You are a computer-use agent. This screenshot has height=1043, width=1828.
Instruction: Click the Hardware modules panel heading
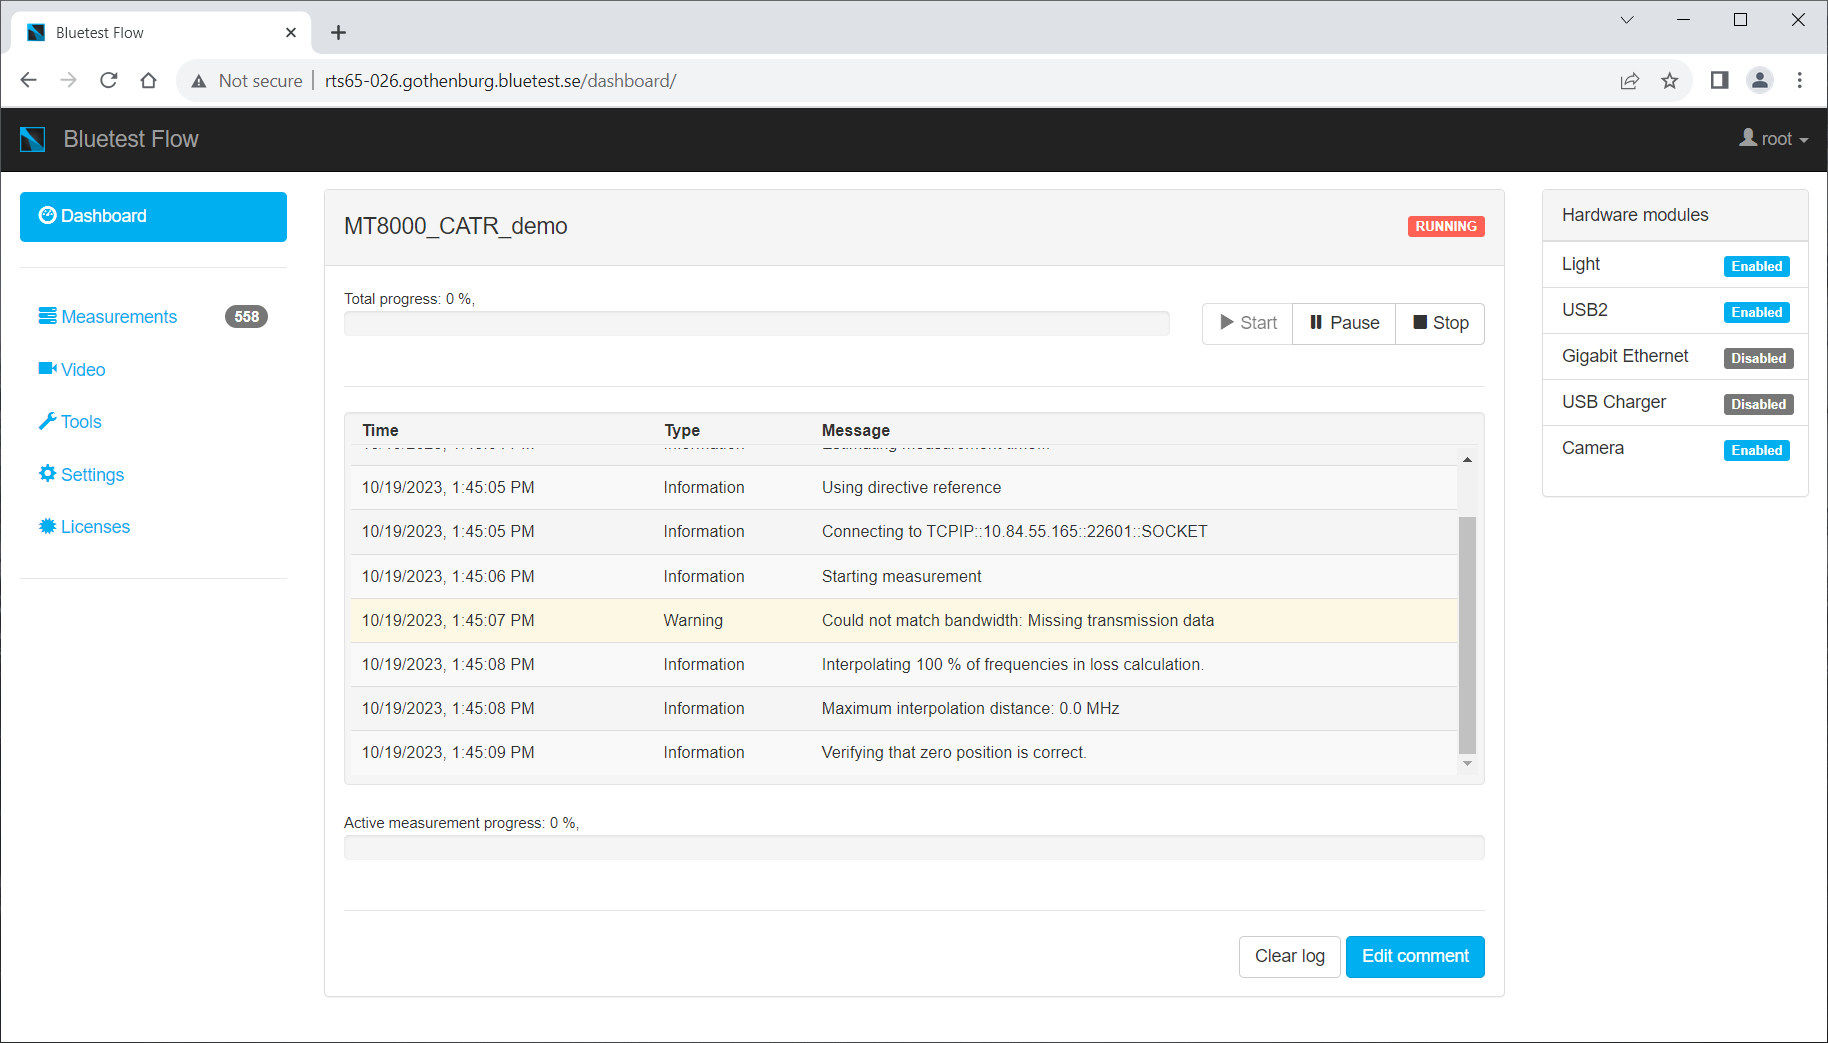(1635, 215)
